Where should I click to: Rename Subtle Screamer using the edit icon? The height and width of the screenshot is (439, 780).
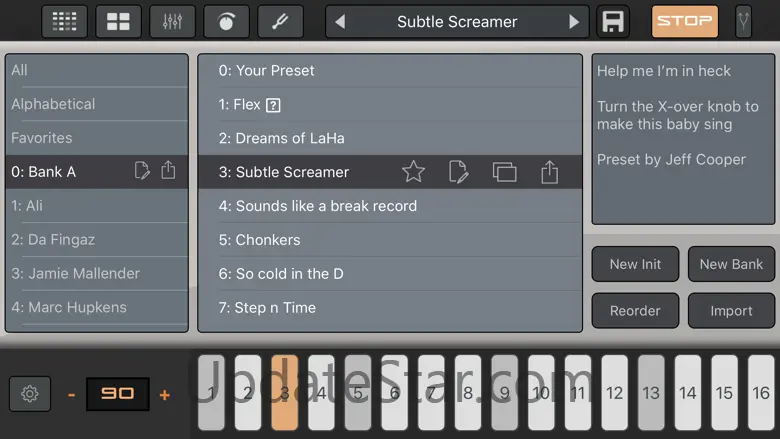pos(459,172)
